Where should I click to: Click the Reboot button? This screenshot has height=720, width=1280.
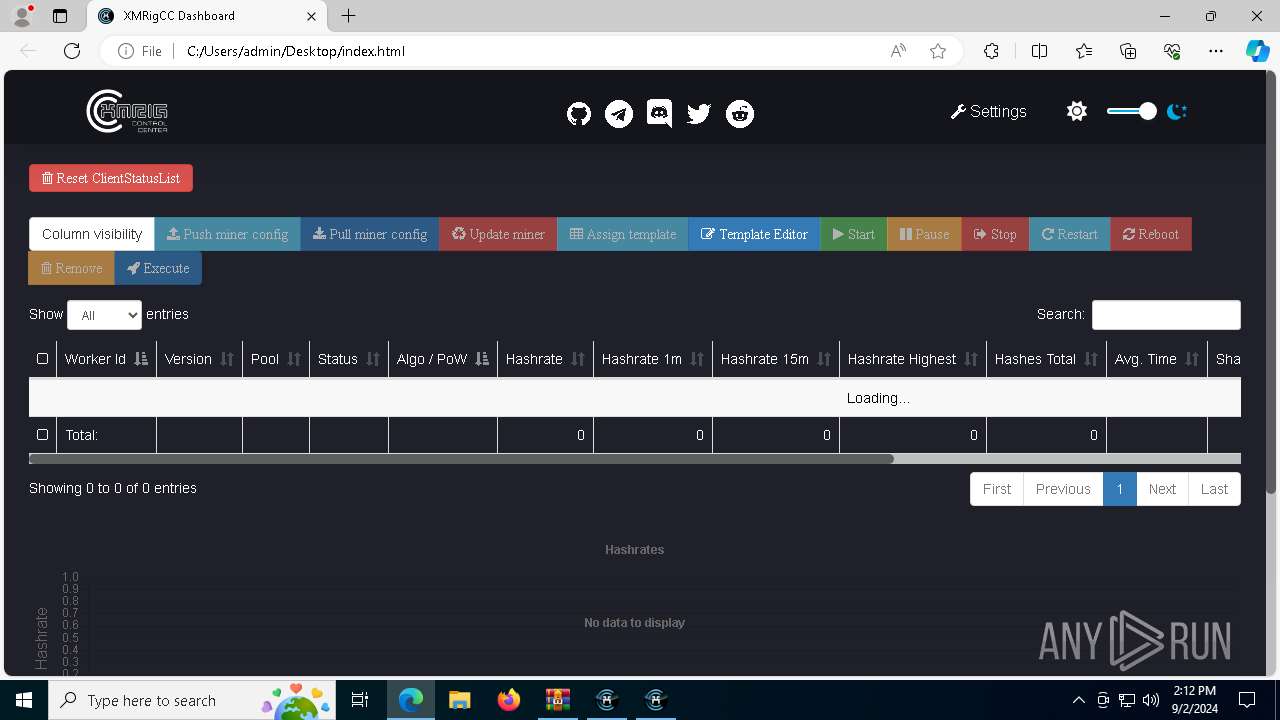coord(1151,234)
